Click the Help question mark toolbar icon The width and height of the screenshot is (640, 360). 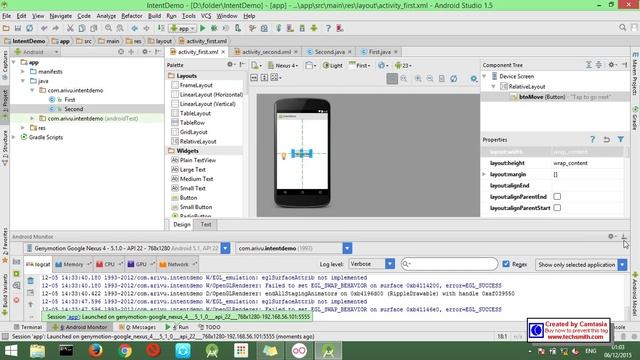click(x=328, y=28)
